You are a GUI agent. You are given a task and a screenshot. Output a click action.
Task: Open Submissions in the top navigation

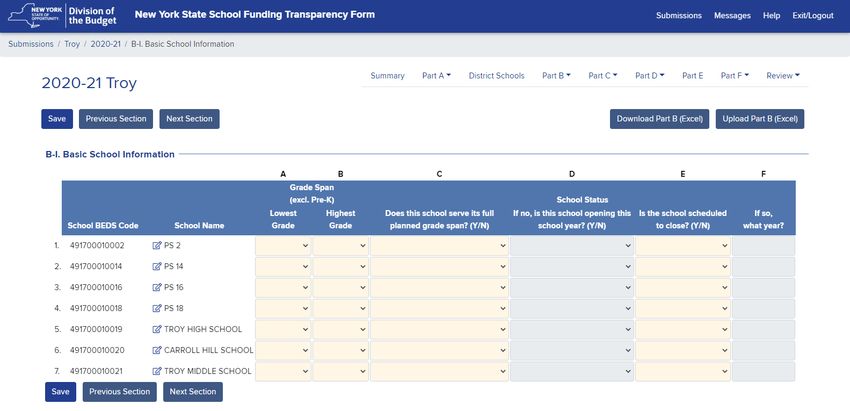679,16
